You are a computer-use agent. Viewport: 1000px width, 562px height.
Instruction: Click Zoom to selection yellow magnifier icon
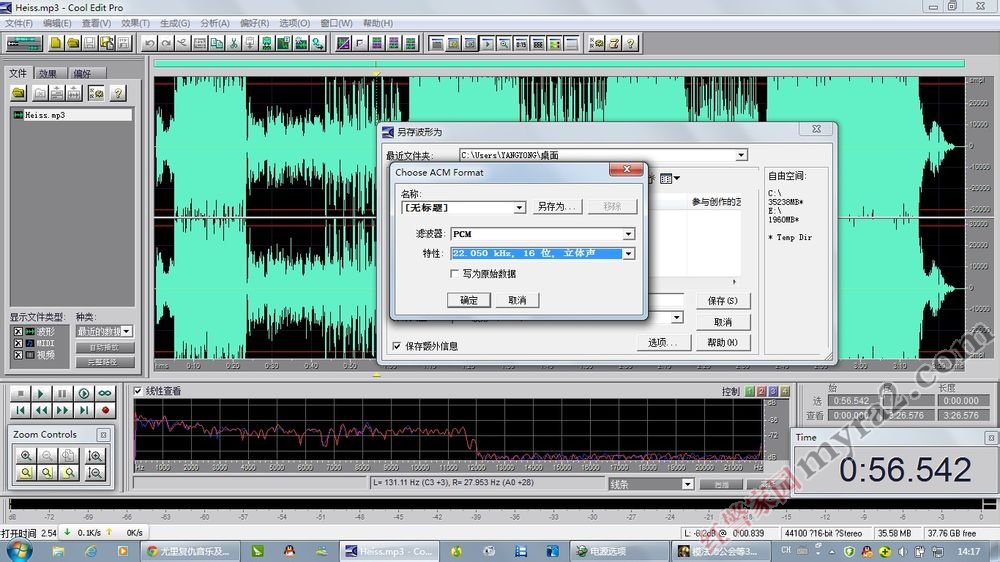(x=26, y=473)
